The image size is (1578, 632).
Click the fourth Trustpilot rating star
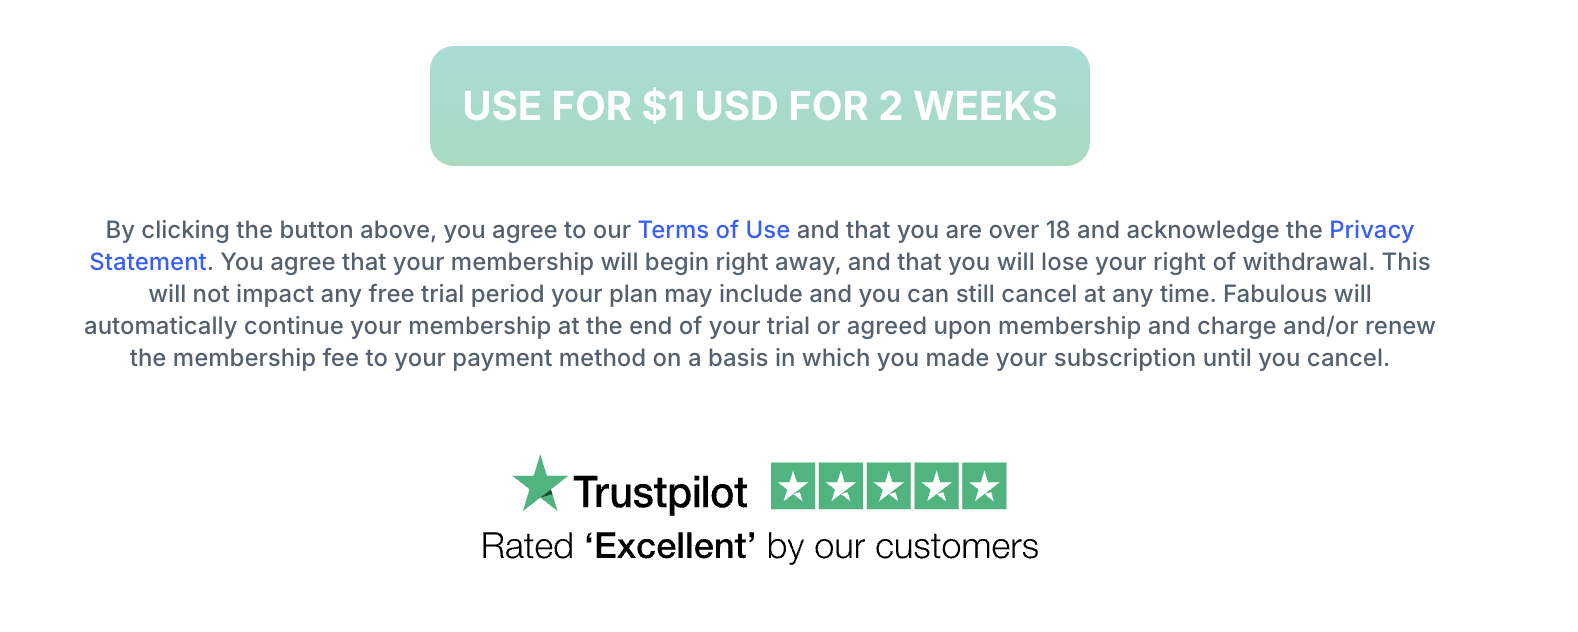(936, 487)
